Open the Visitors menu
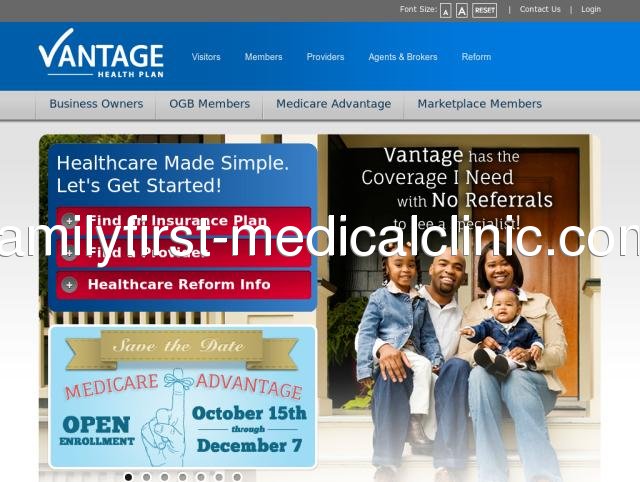The height and width of the screenshot is (482, 640). pyautogui.click(x=206, y=57)
